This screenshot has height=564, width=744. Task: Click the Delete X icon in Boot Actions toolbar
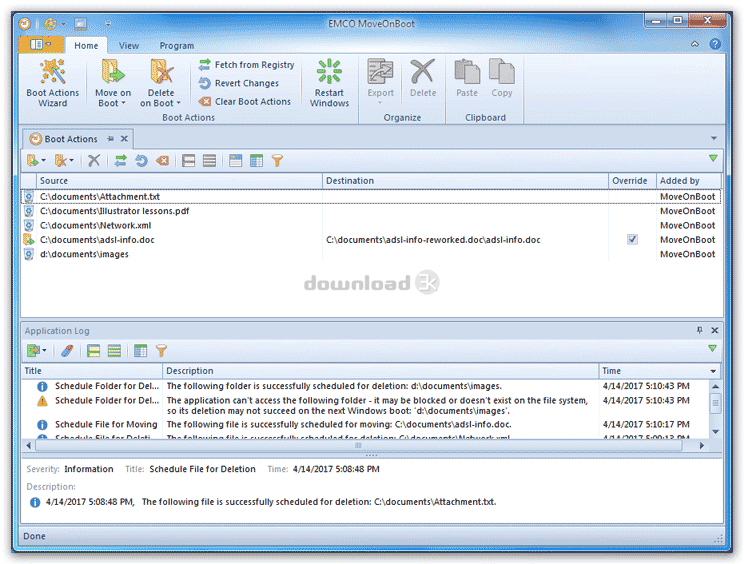point(94,161)
